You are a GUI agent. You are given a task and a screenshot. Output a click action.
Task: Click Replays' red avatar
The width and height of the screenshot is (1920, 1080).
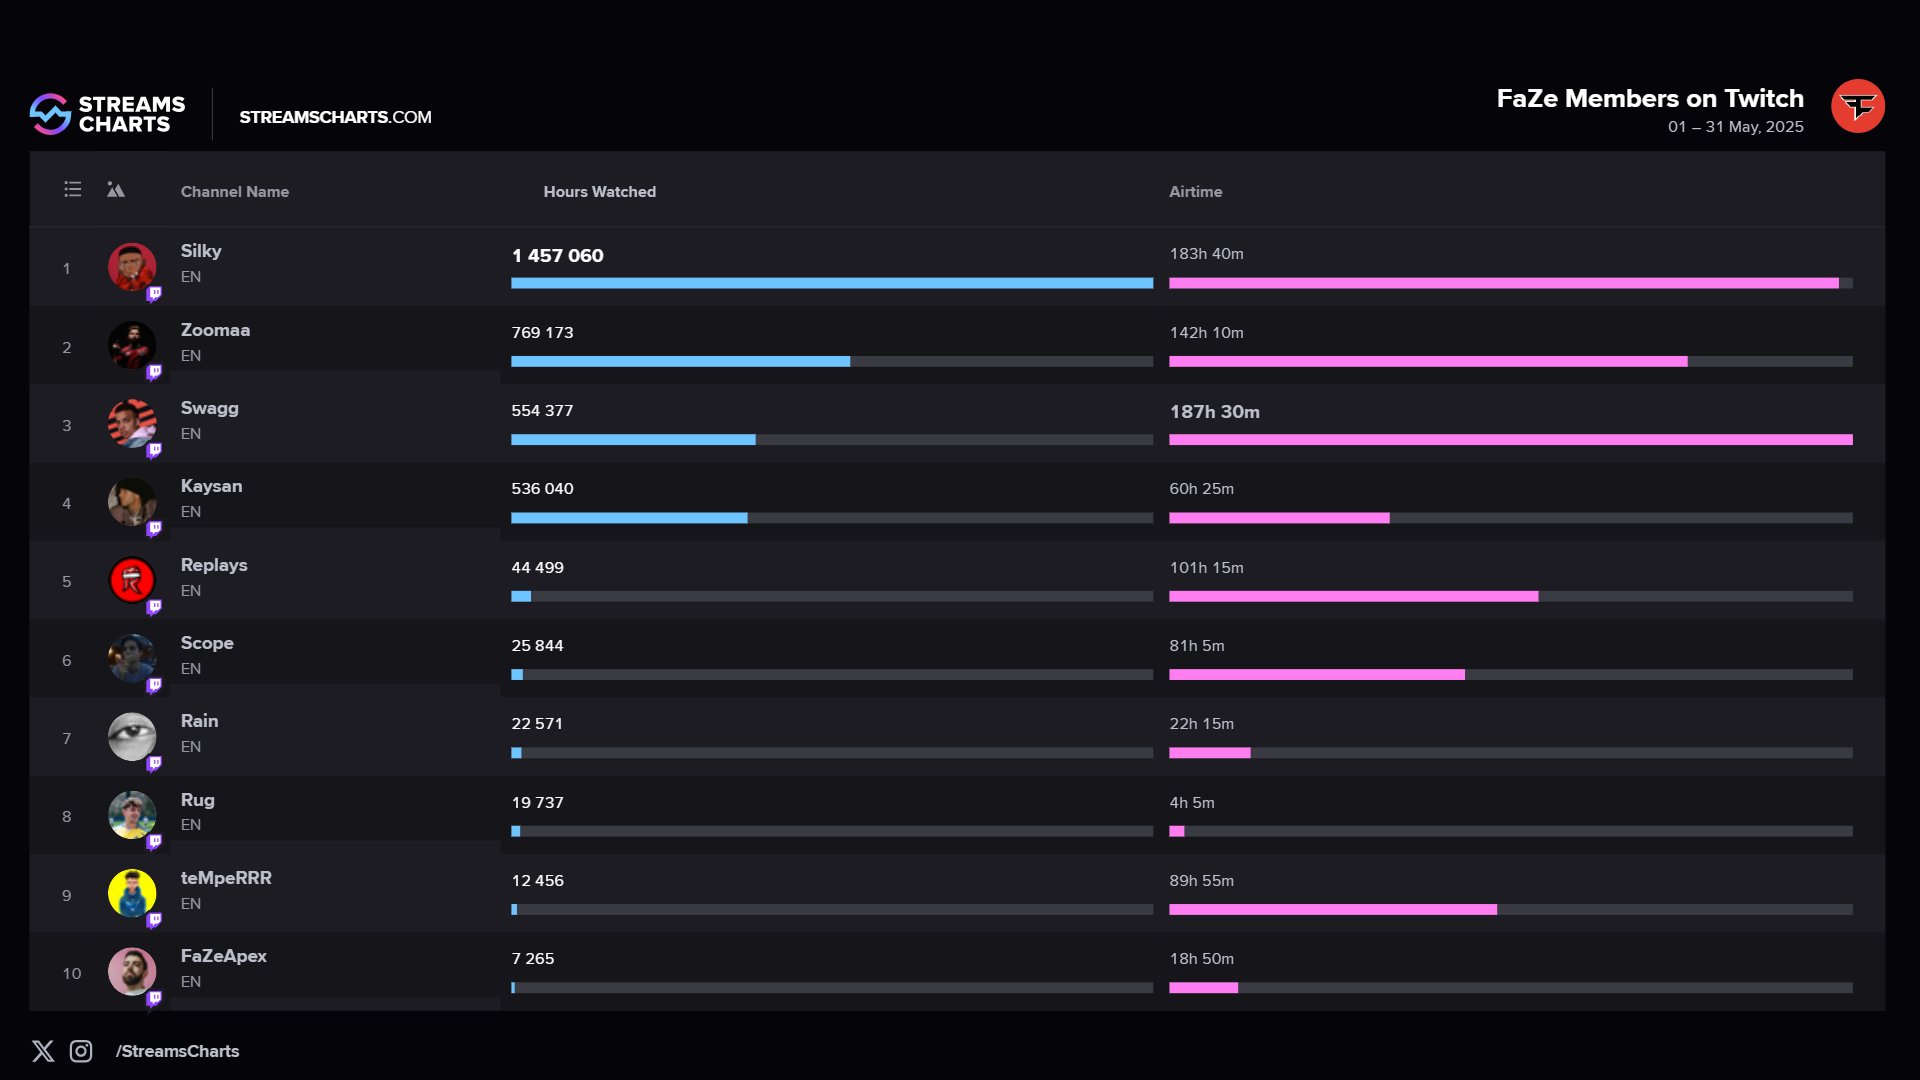(132, 580)
